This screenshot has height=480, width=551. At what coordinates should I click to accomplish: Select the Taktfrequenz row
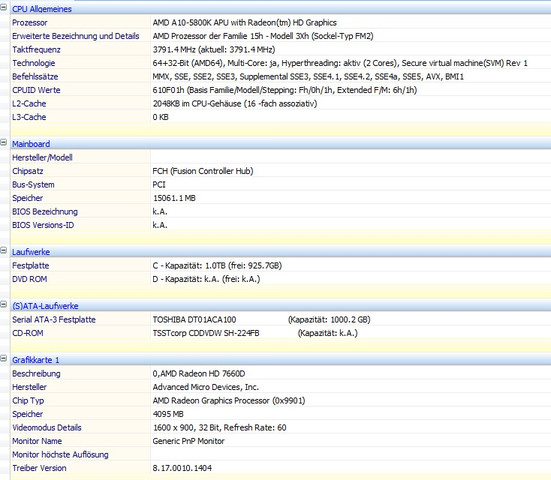pos(280,50)
